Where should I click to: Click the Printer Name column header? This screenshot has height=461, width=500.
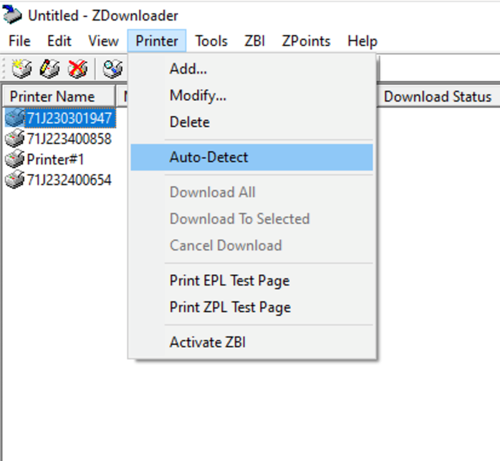[59, 97]
